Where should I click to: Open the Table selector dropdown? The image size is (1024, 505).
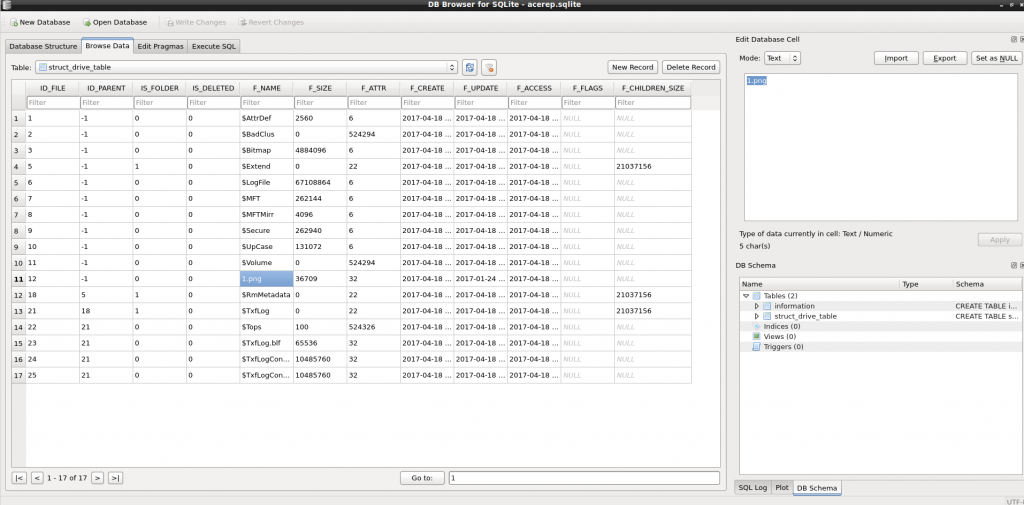point(451,67)
